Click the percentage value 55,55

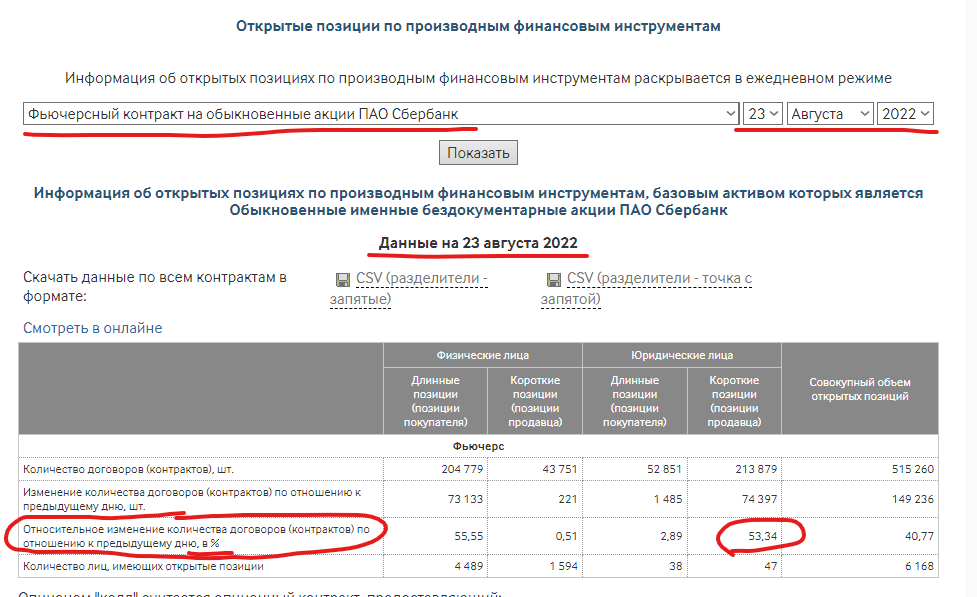tap(469, 536)
